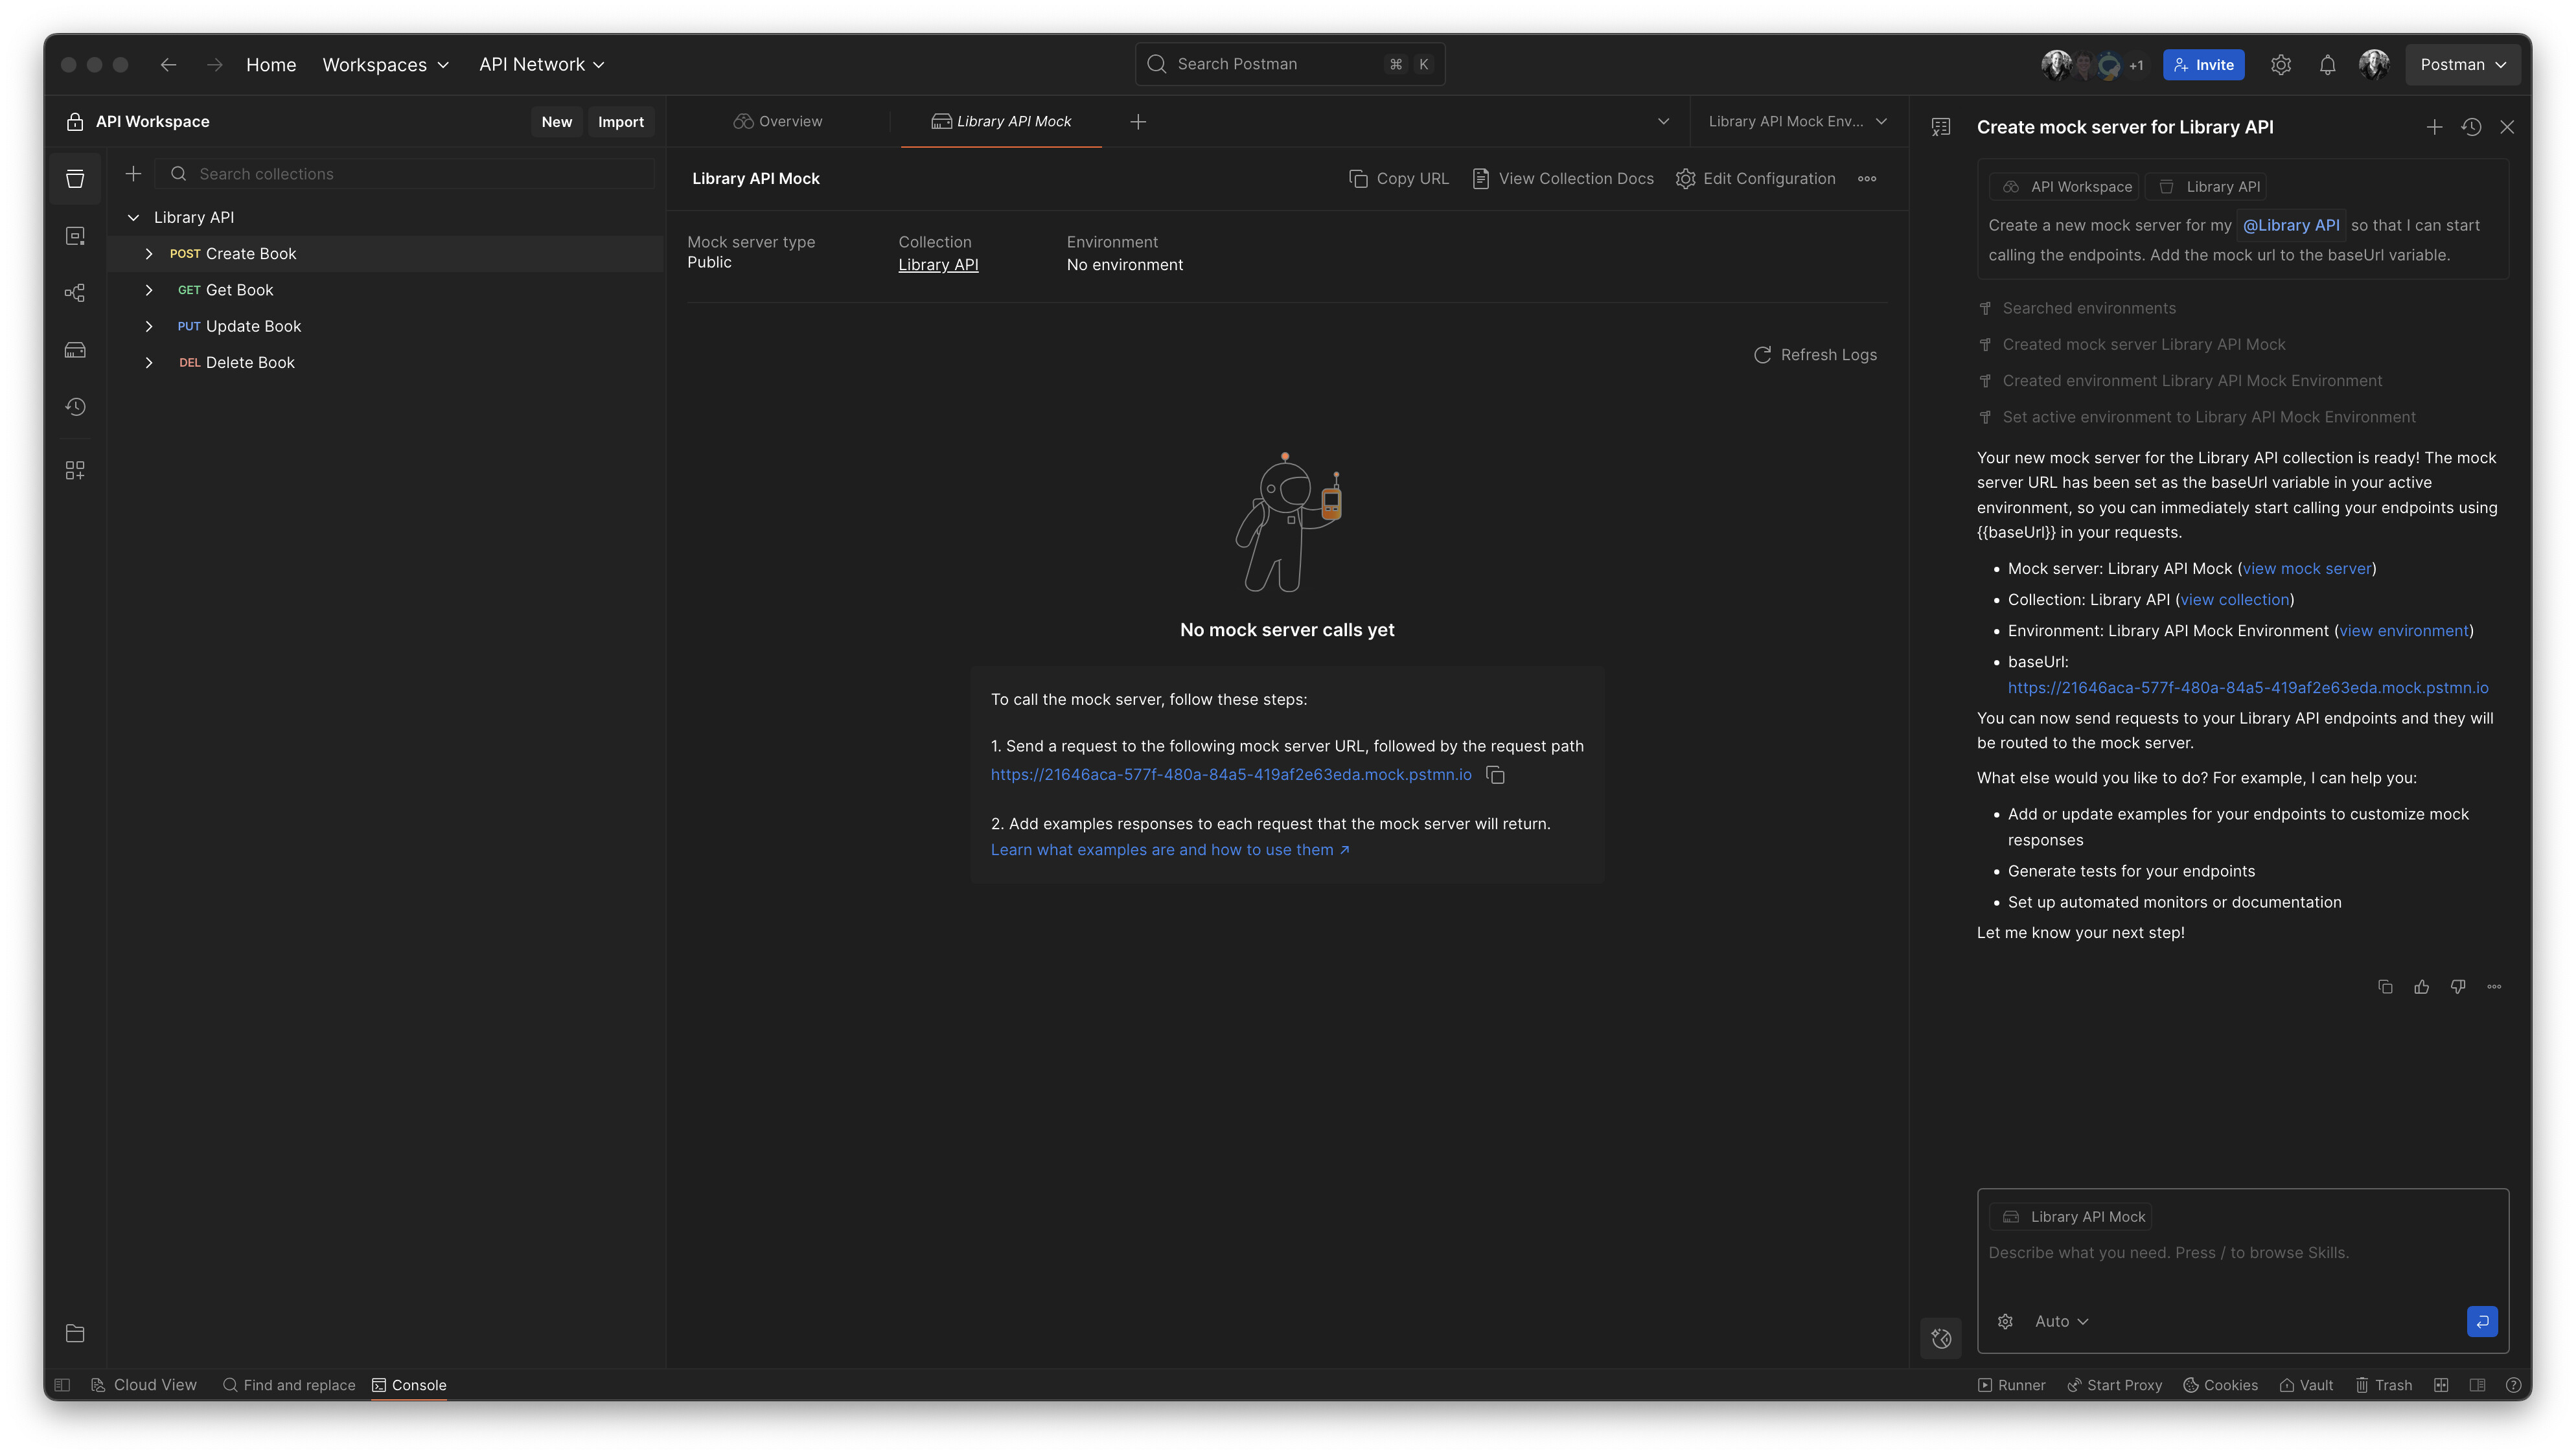
Task: Click the Refresh Logs button
Action: [1815, 355]
